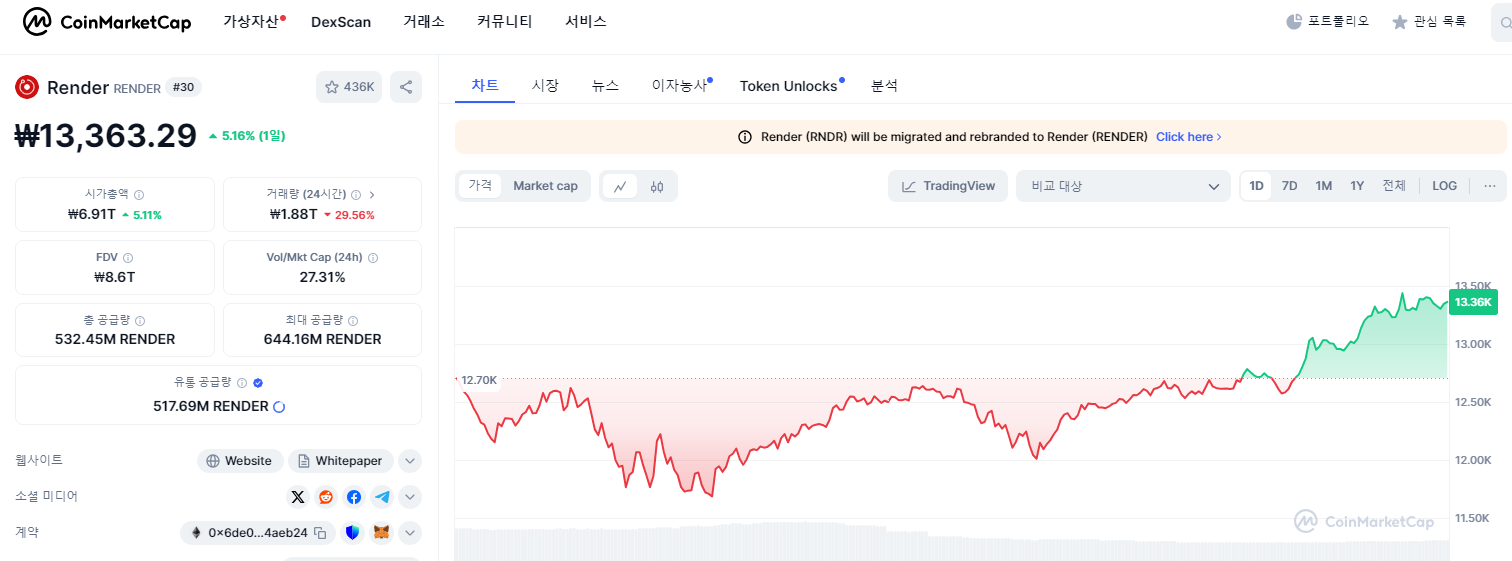Open the Reddit social link
This screenshot has height=561, width=1512.
point(326,497)
